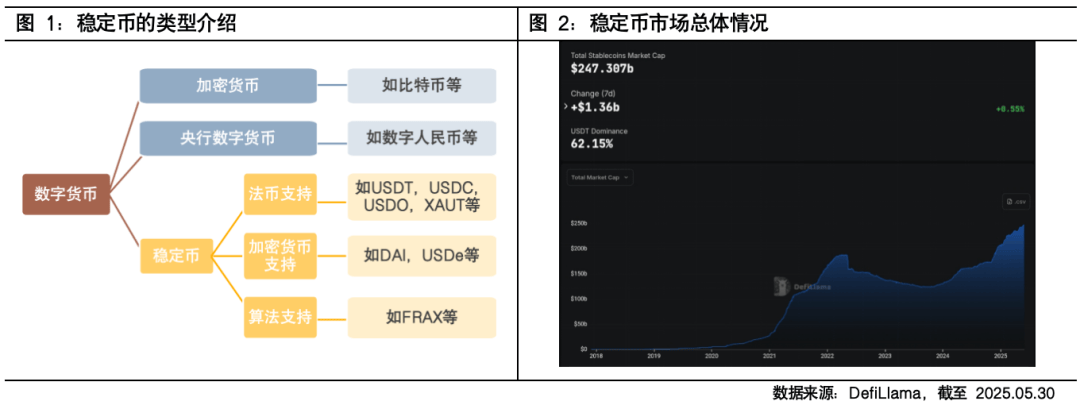This screenshot has height=405, width=1080.
Task: Click the 加密货币支持 yellow node box
Action: coord(280,256)
